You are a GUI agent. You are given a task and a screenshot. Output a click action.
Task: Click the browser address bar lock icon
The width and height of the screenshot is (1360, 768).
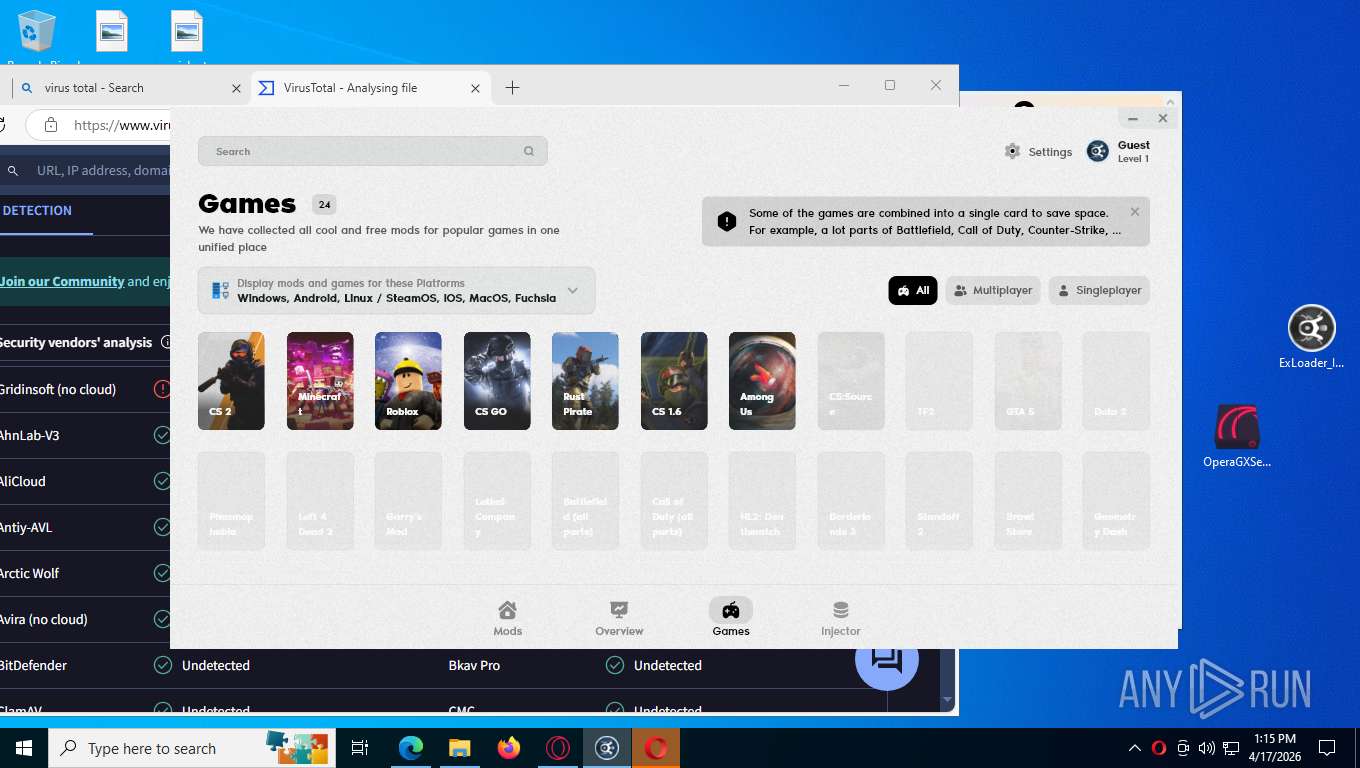[49, 125]
